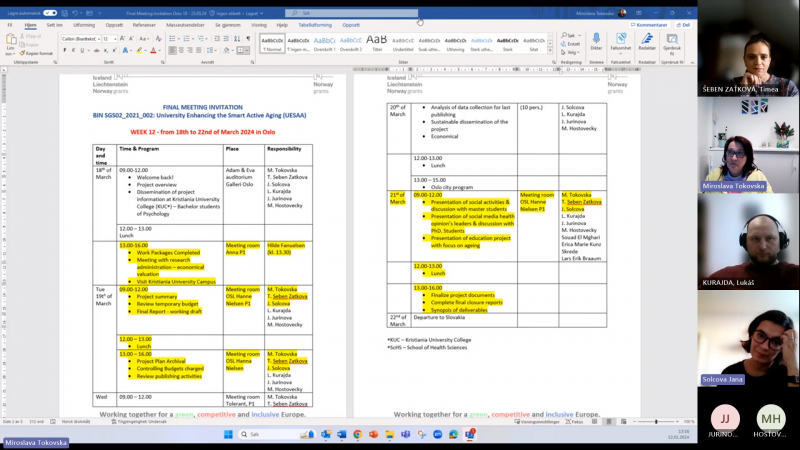Click the multilevel list icon

pos(202,39)
